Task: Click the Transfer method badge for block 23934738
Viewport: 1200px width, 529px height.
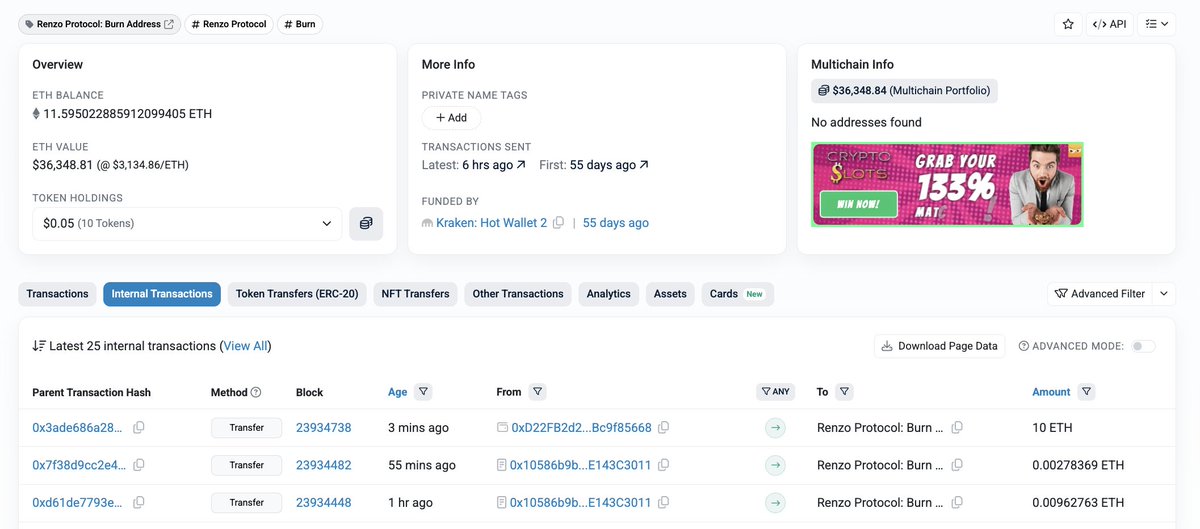Action: point(246,428)
